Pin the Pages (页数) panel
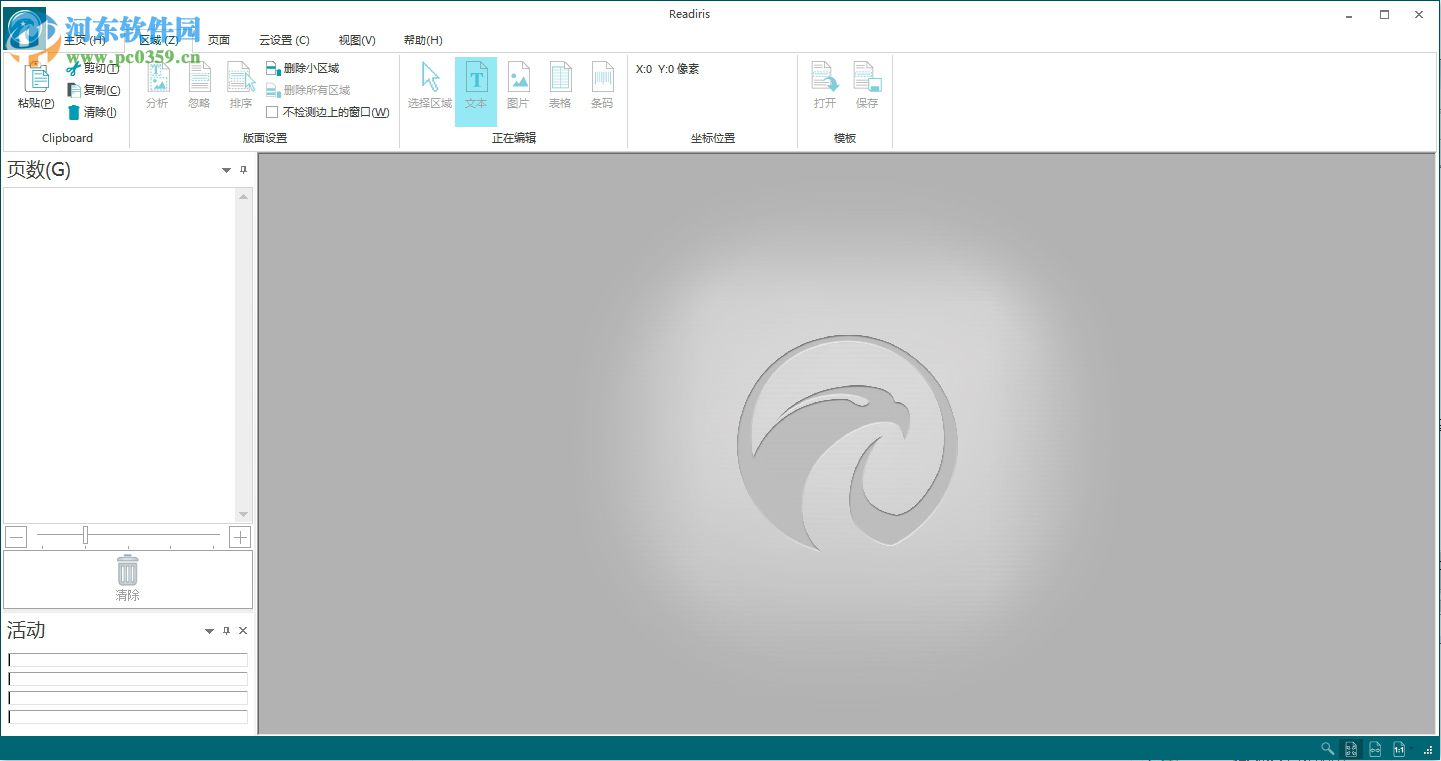The width and height of the screenshot is (1441, 761). [x=243, y=171]
